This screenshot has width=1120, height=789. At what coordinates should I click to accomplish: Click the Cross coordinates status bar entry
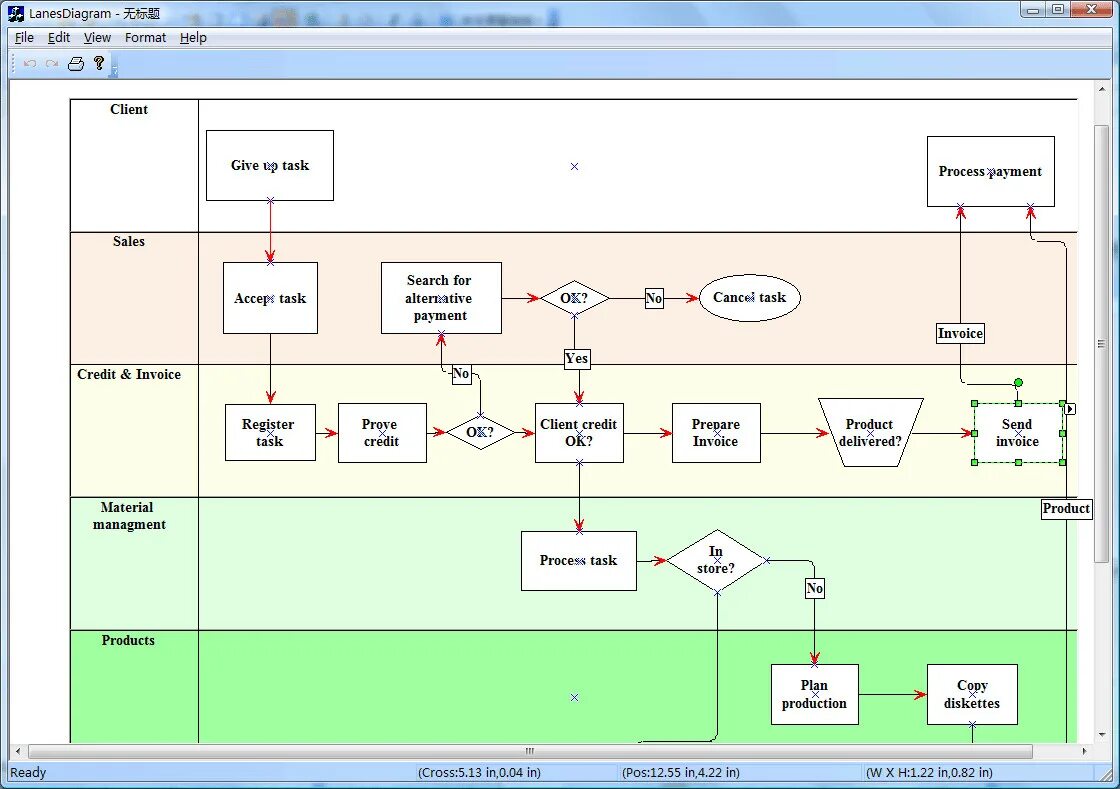point(479,773)
